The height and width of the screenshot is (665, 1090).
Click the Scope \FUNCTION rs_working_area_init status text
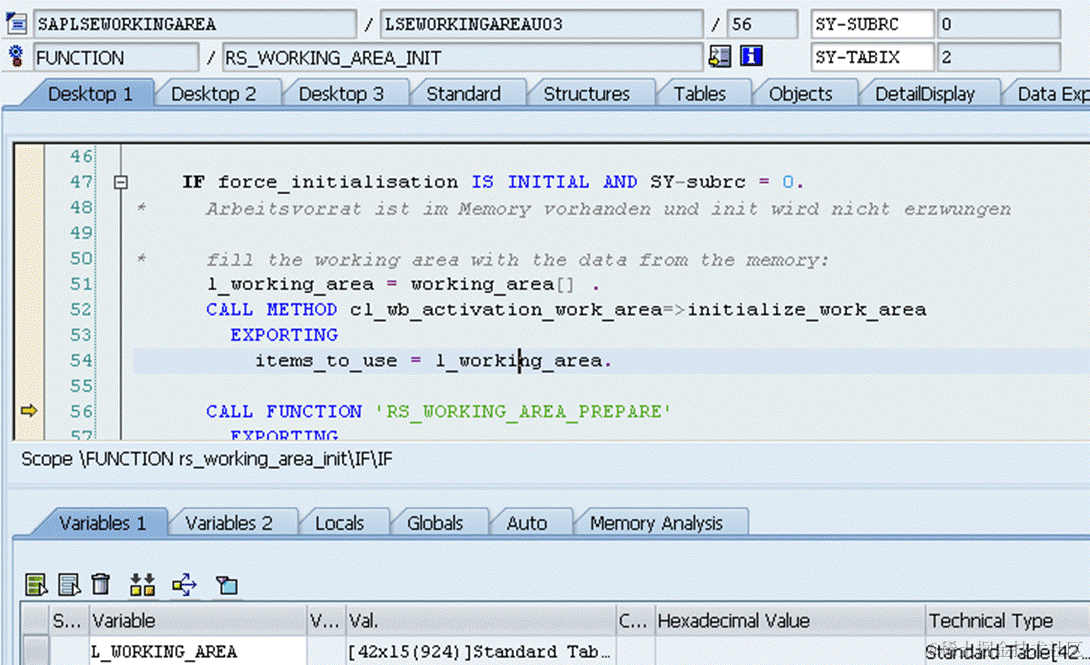pyautogui.click(x=206, y=459)
